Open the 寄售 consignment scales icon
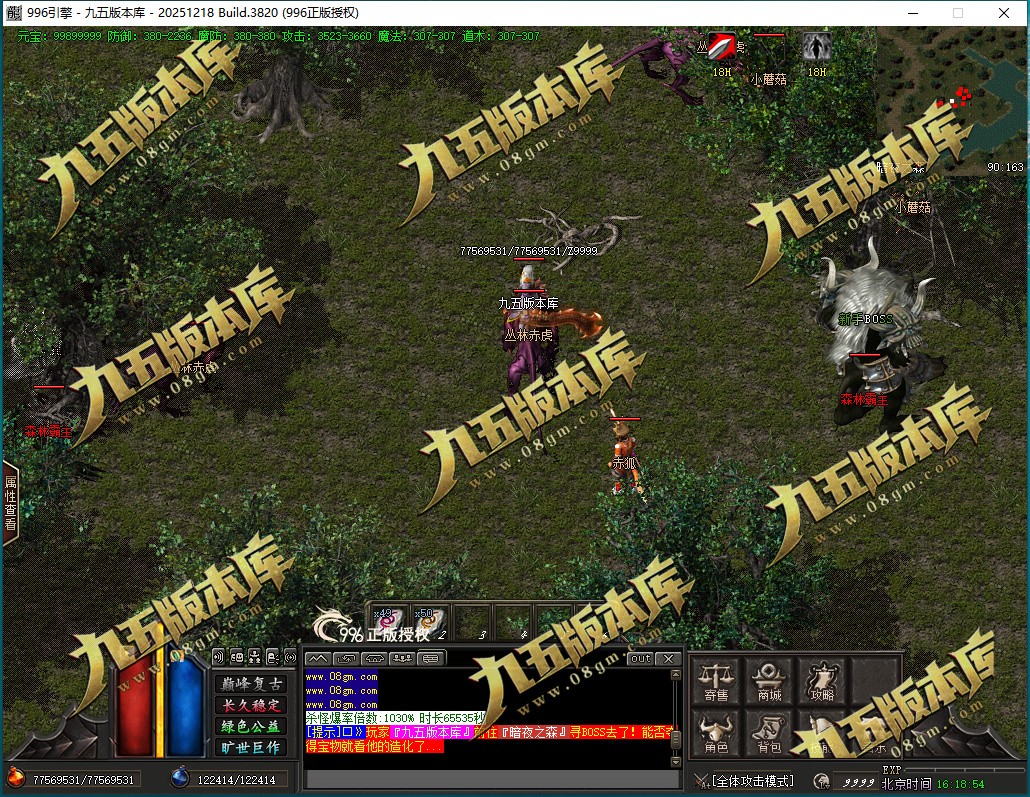 pos(716,681)
